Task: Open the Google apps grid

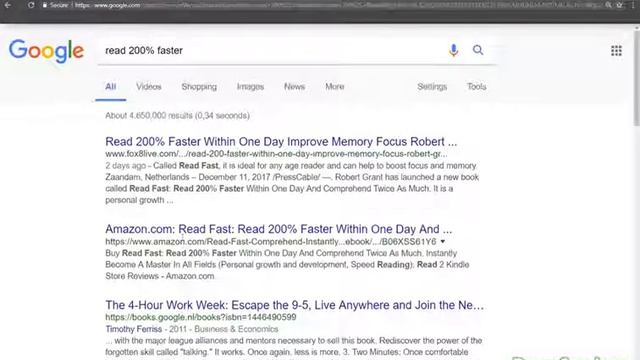Action: [x=616, y=51]
